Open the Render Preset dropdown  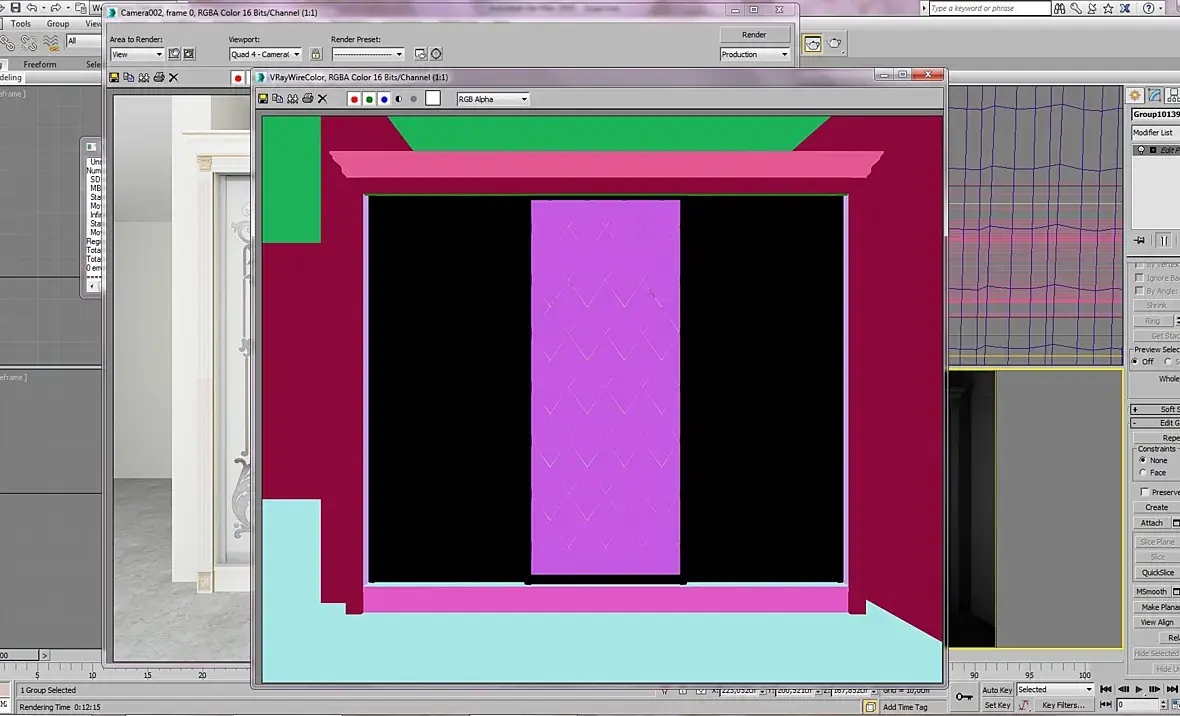tap(368, 54)
